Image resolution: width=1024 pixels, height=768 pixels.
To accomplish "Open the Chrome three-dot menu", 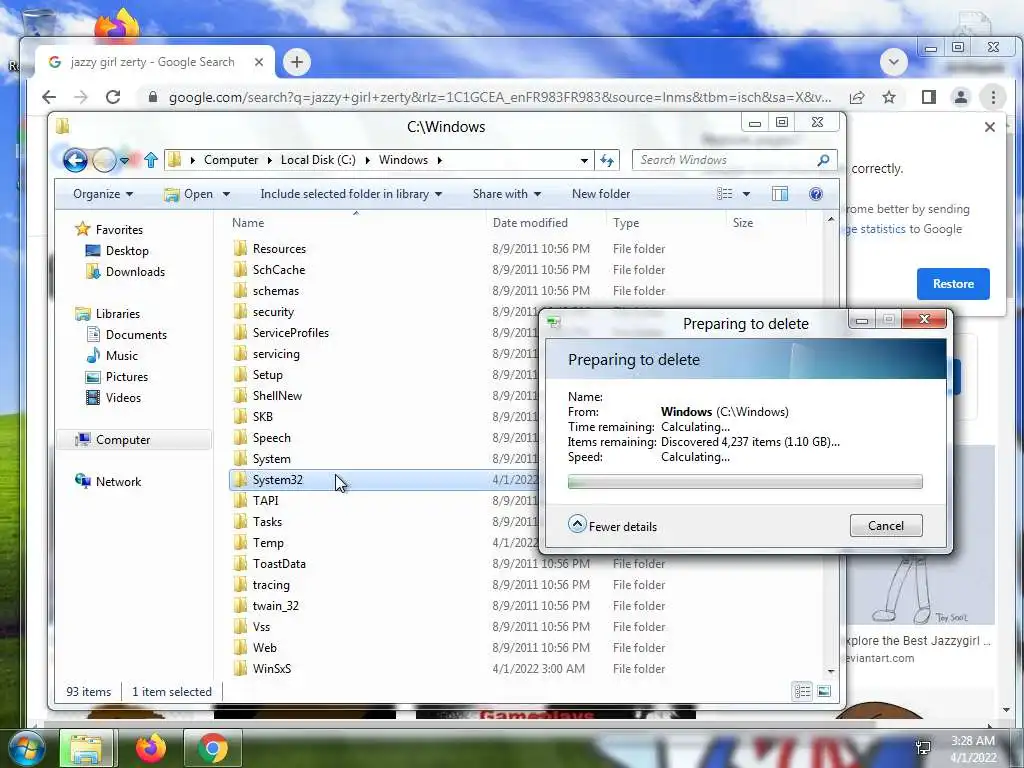I will pos(993,97).
